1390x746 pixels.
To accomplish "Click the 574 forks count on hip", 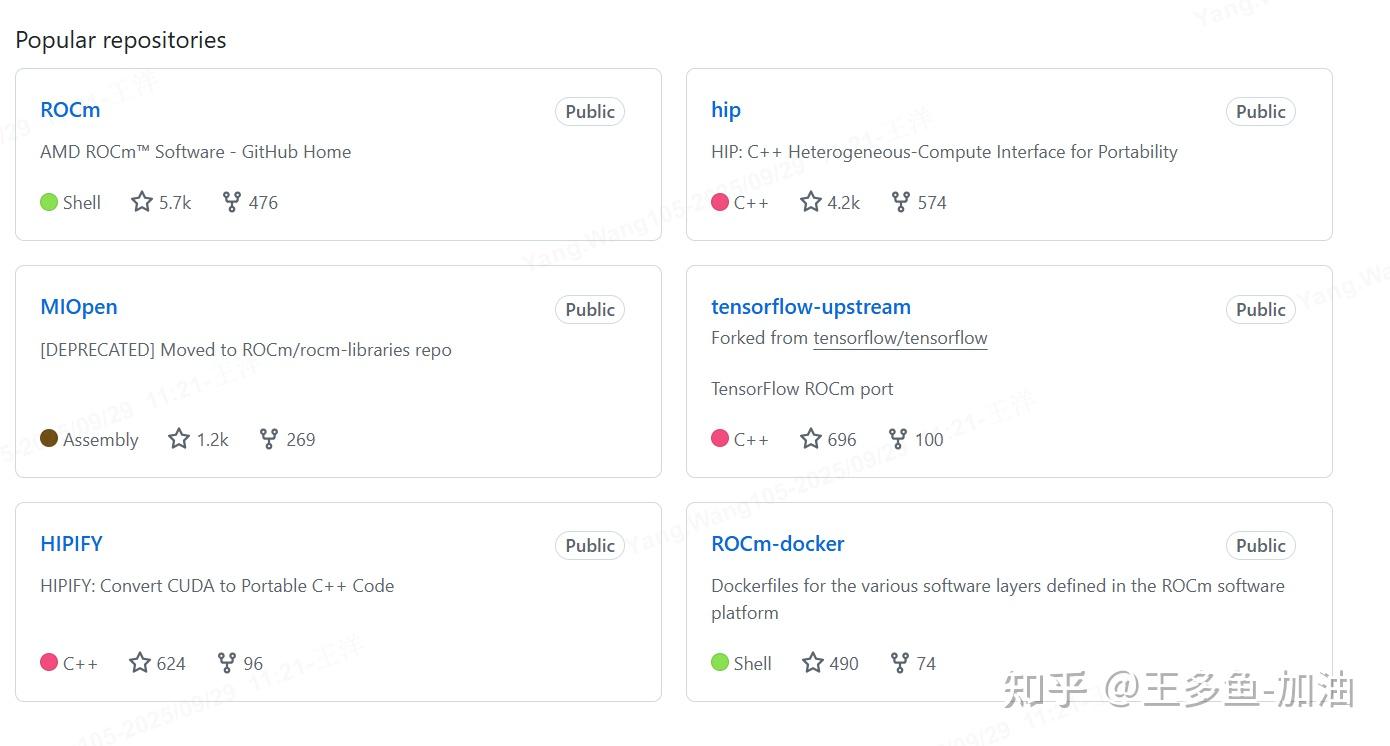I will tap(932, 203).
